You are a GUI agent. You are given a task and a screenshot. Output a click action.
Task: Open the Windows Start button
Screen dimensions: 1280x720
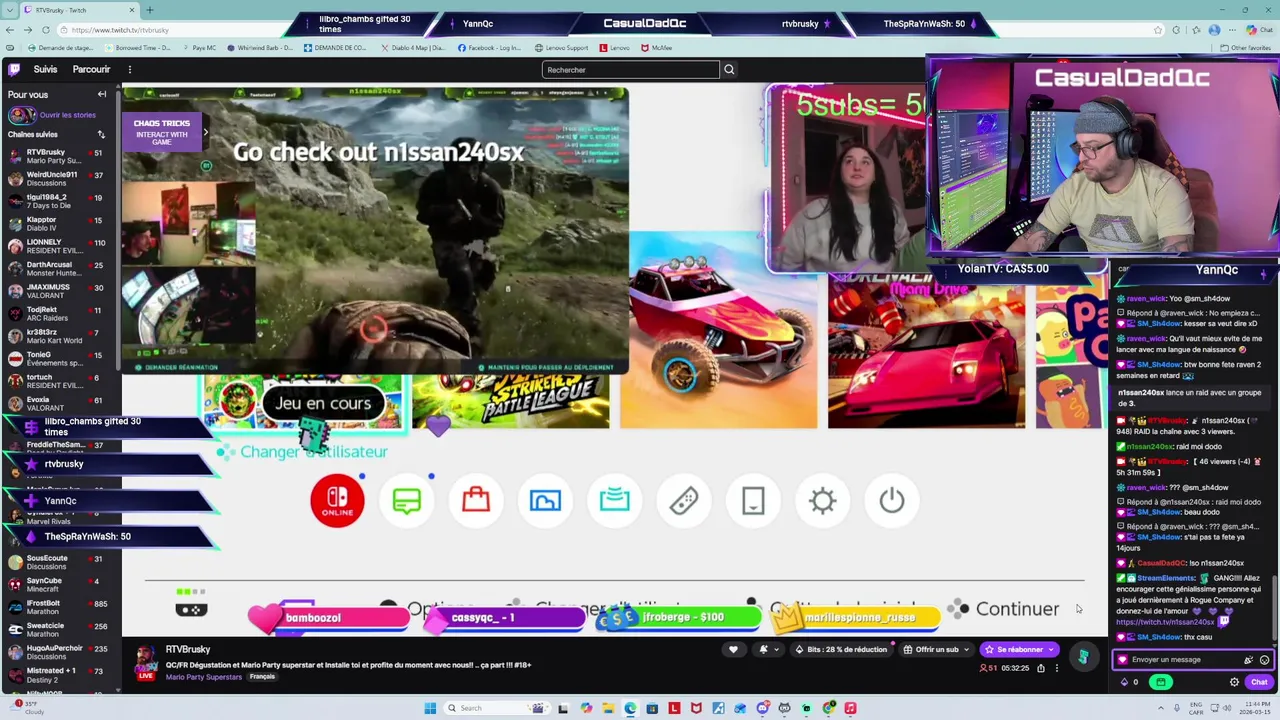[430, 708]
